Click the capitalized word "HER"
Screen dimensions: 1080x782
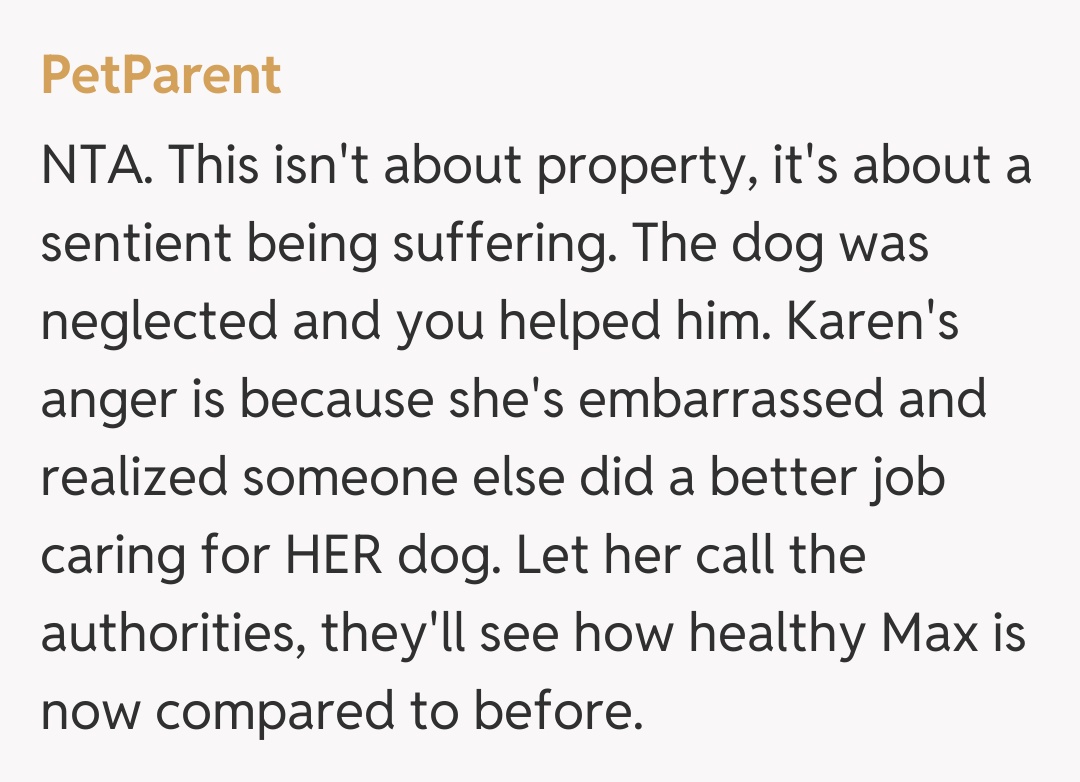pos(332,556)
